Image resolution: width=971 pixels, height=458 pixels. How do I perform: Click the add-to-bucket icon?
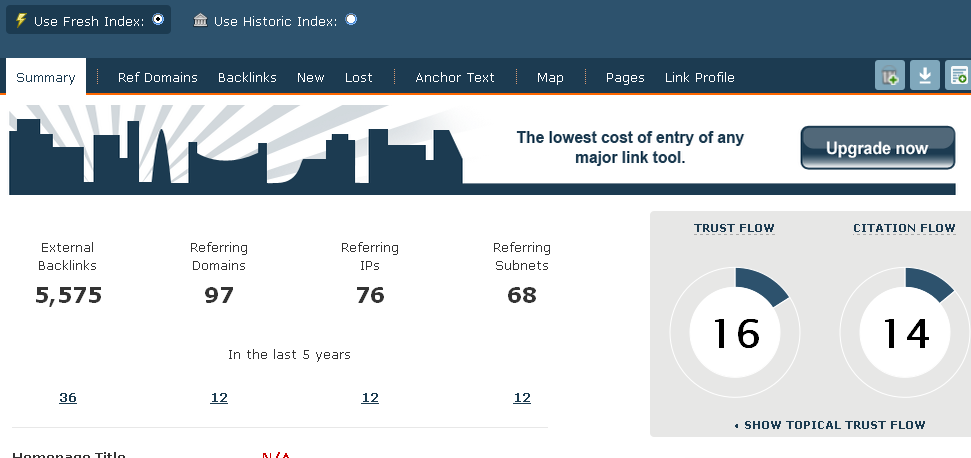tap(890, 76)
